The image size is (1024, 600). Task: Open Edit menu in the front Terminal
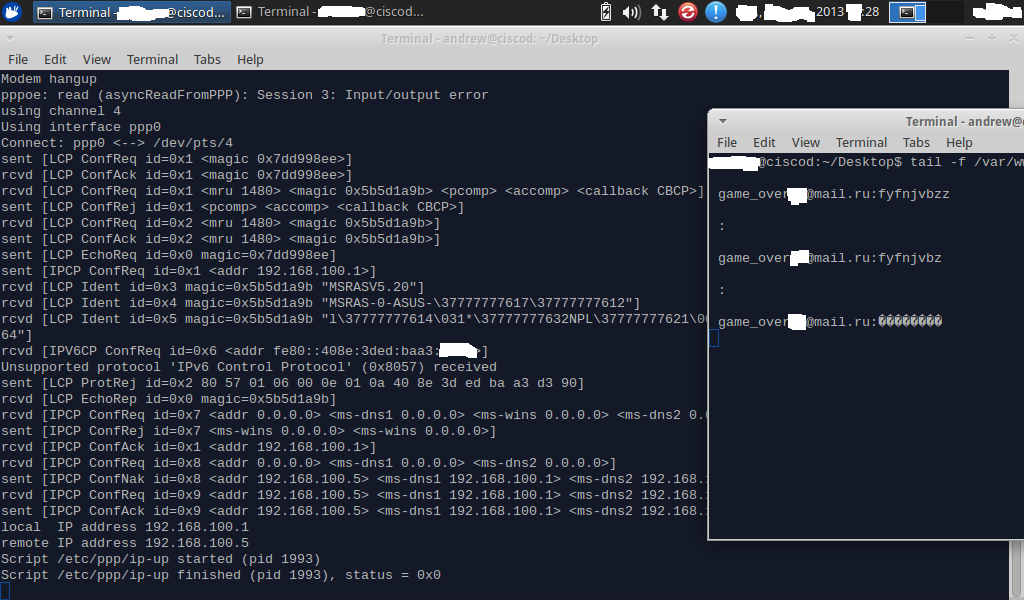[764, 142]
